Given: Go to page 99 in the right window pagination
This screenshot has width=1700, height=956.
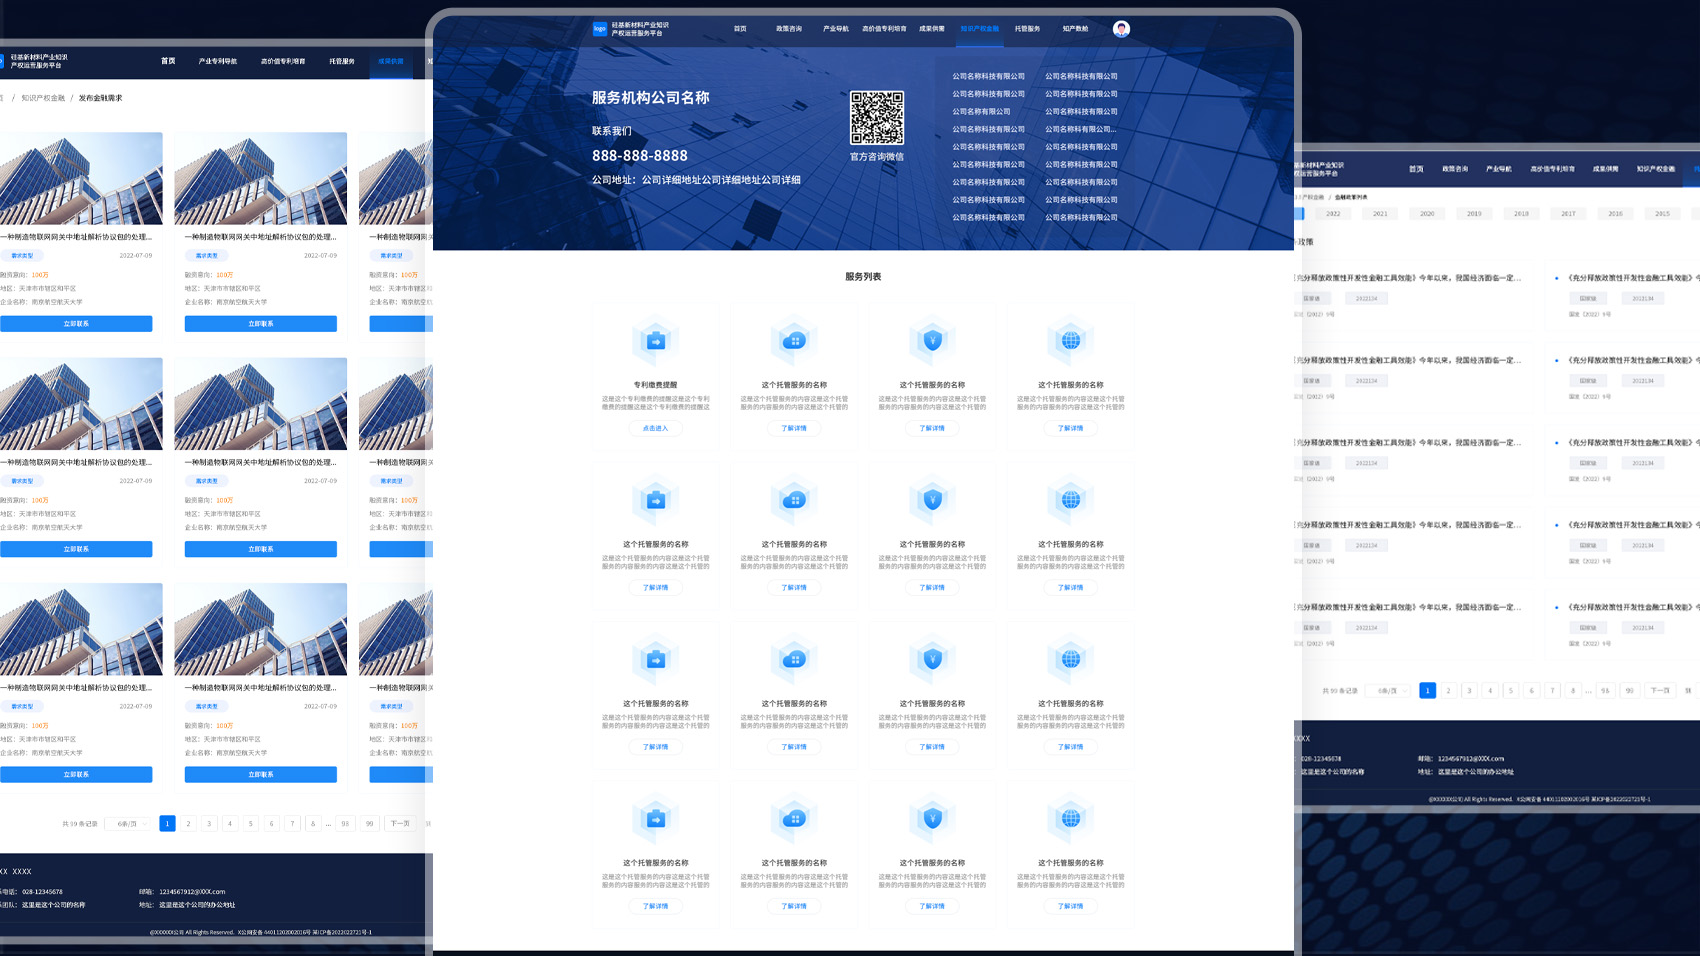Looking at the screenshot, I should pos(1629,691).
